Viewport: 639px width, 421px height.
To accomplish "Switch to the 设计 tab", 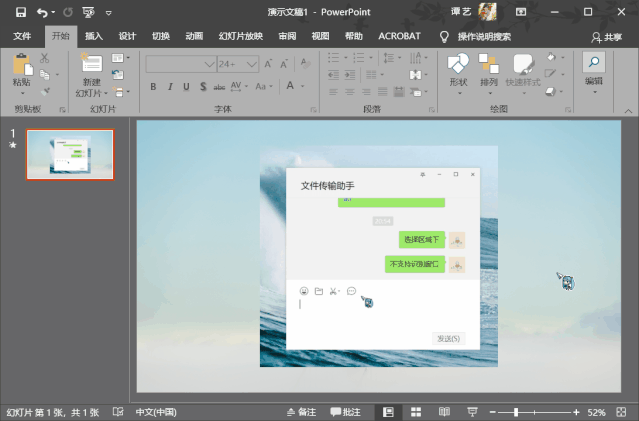I will pyautogui.click(x=127, y=36).
